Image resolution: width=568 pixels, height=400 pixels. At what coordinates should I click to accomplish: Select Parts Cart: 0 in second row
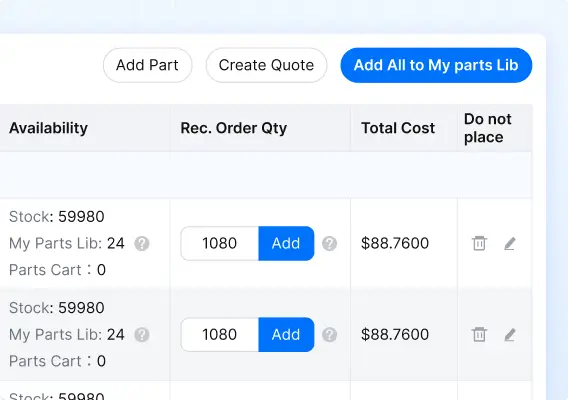tap(57, 361)
